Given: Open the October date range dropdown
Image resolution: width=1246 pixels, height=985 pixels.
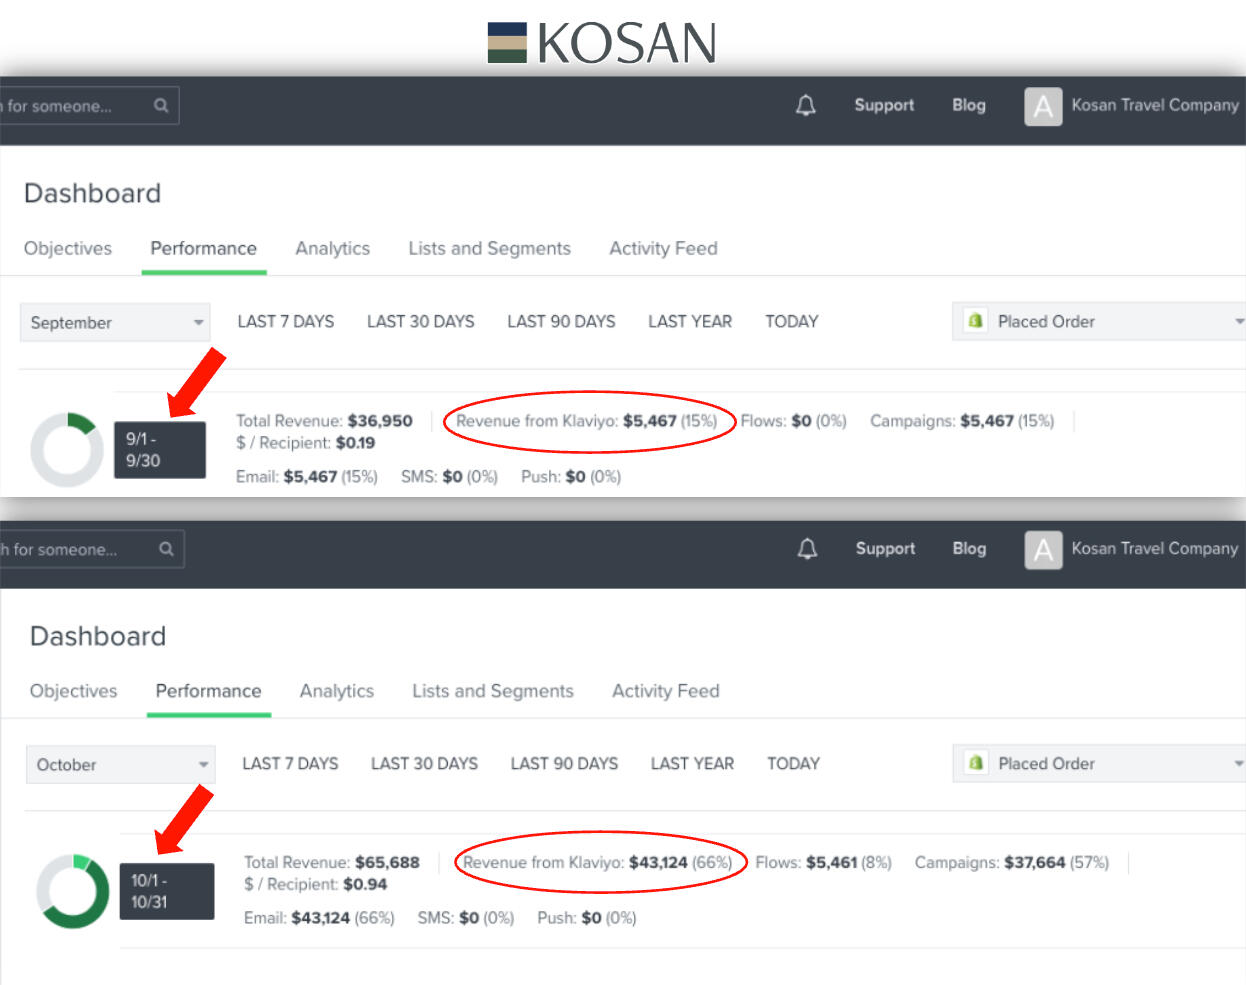Looking at the screenshot, I should point(120,765).
